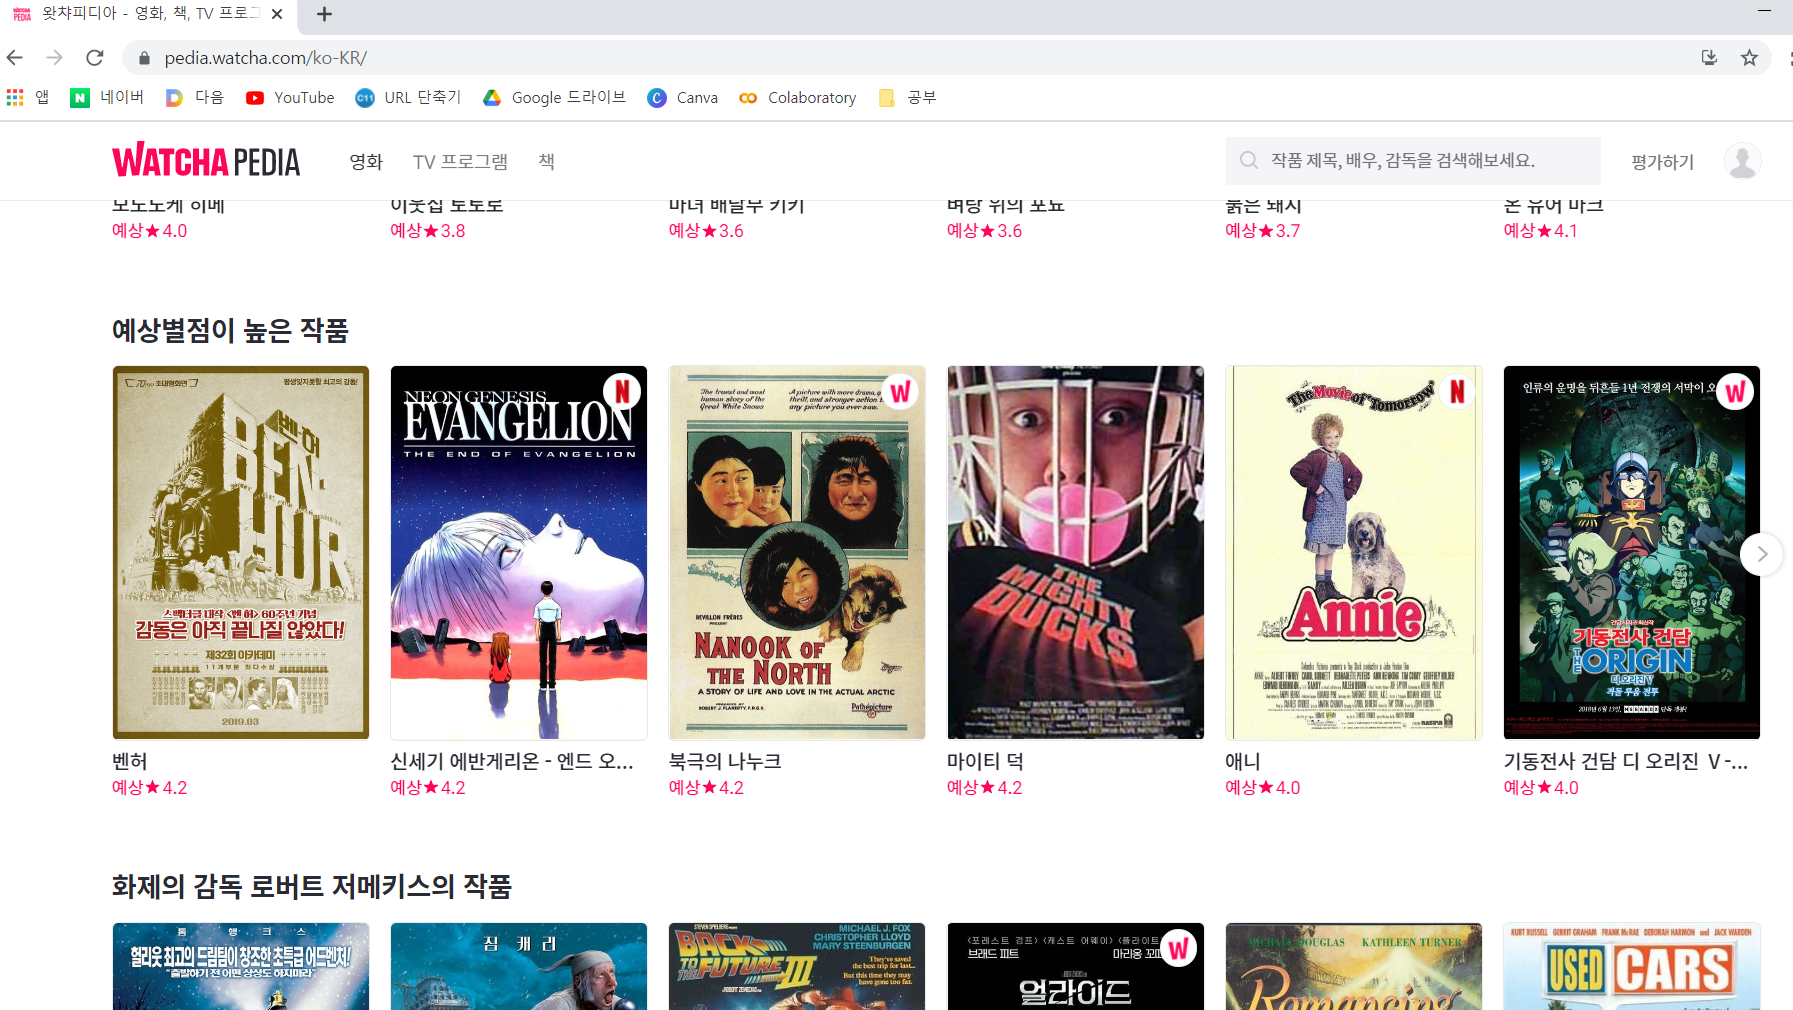Click the install app icon in address bar

(x=1709, y=58)
